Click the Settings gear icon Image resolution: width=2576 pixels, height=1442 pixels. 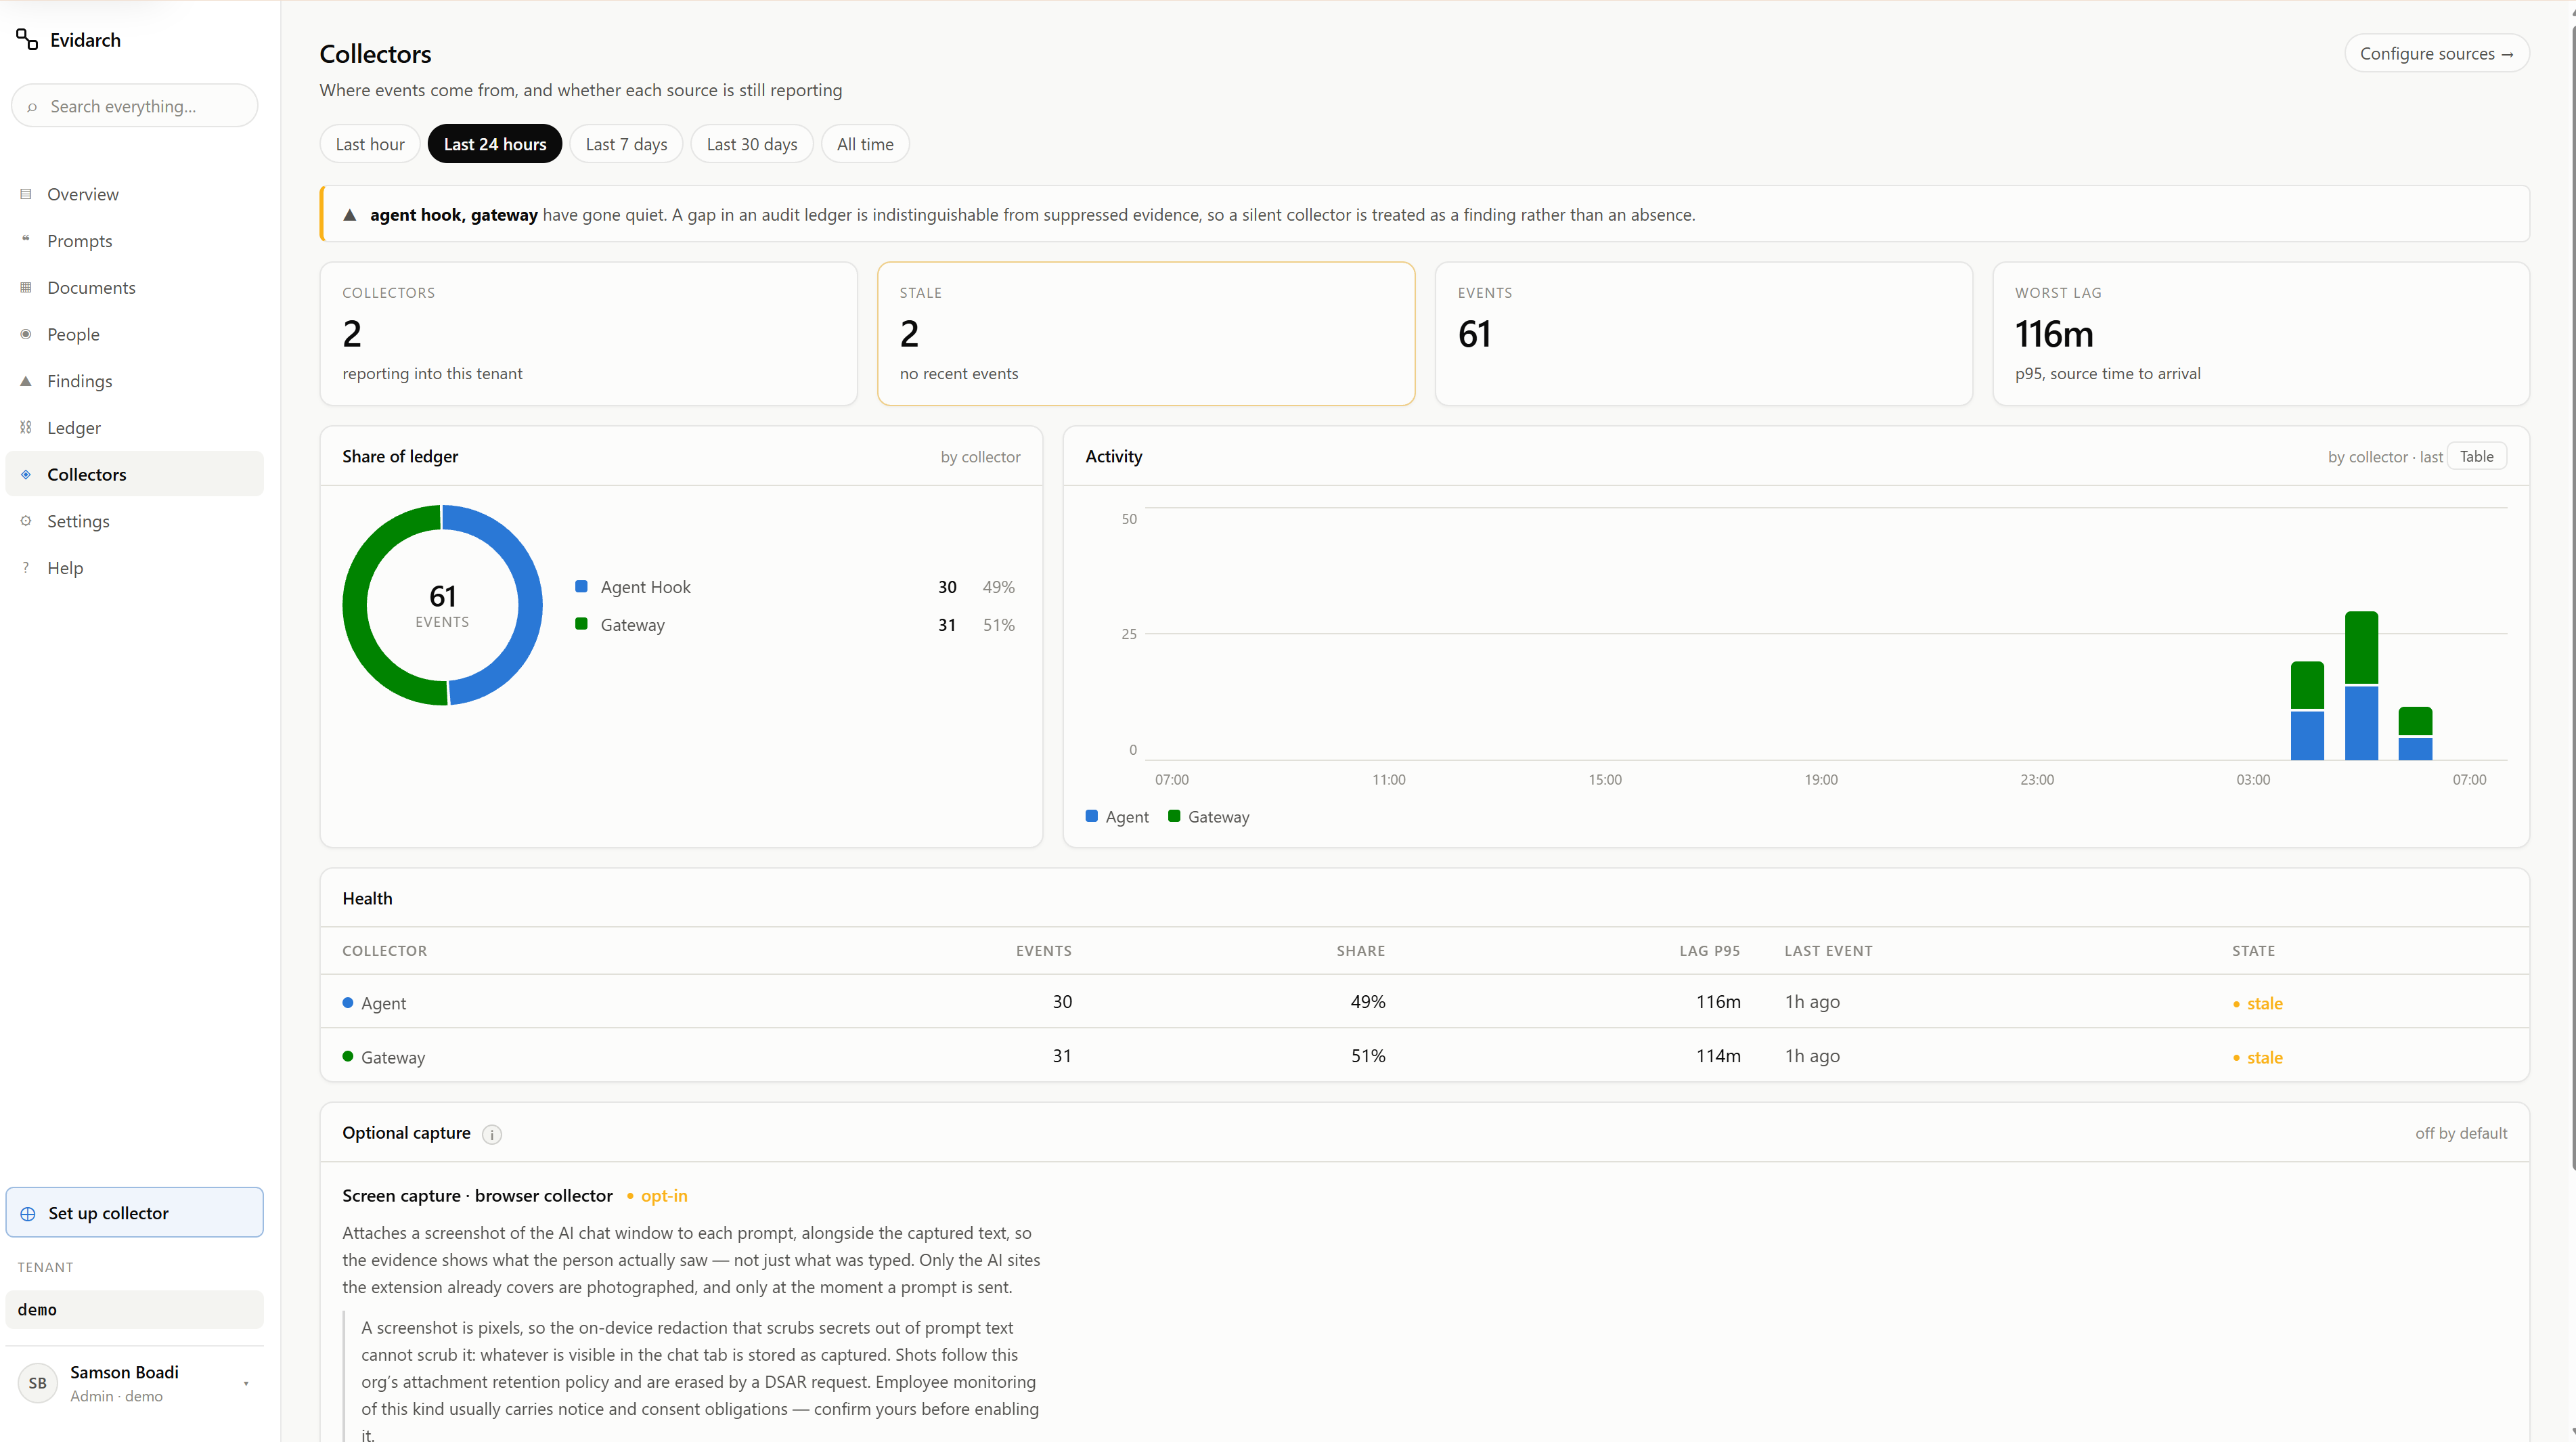coord(26,521)
